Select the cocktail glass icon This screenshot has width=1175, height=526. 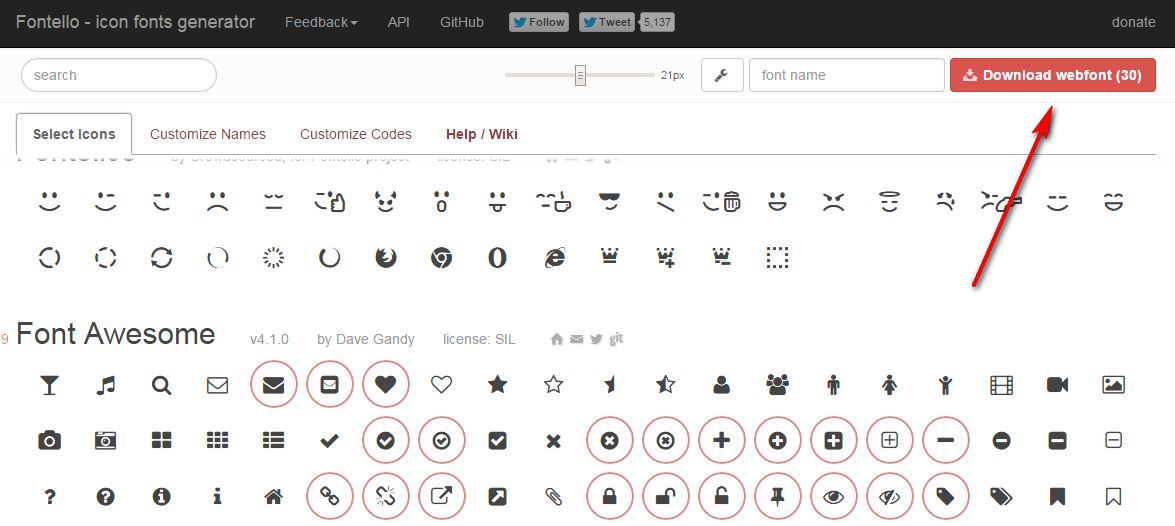[x=49, y=385]
